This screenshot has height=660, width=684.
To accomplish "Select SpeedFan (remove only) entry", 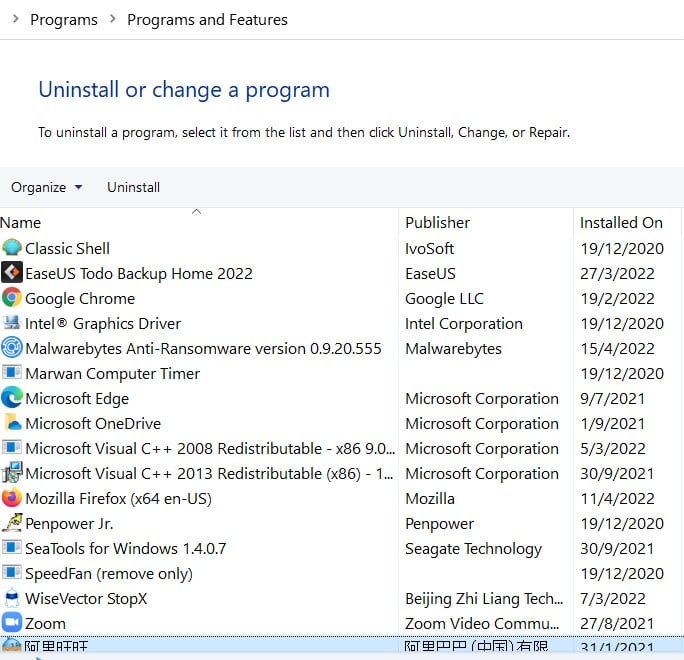I will [108, 573].
